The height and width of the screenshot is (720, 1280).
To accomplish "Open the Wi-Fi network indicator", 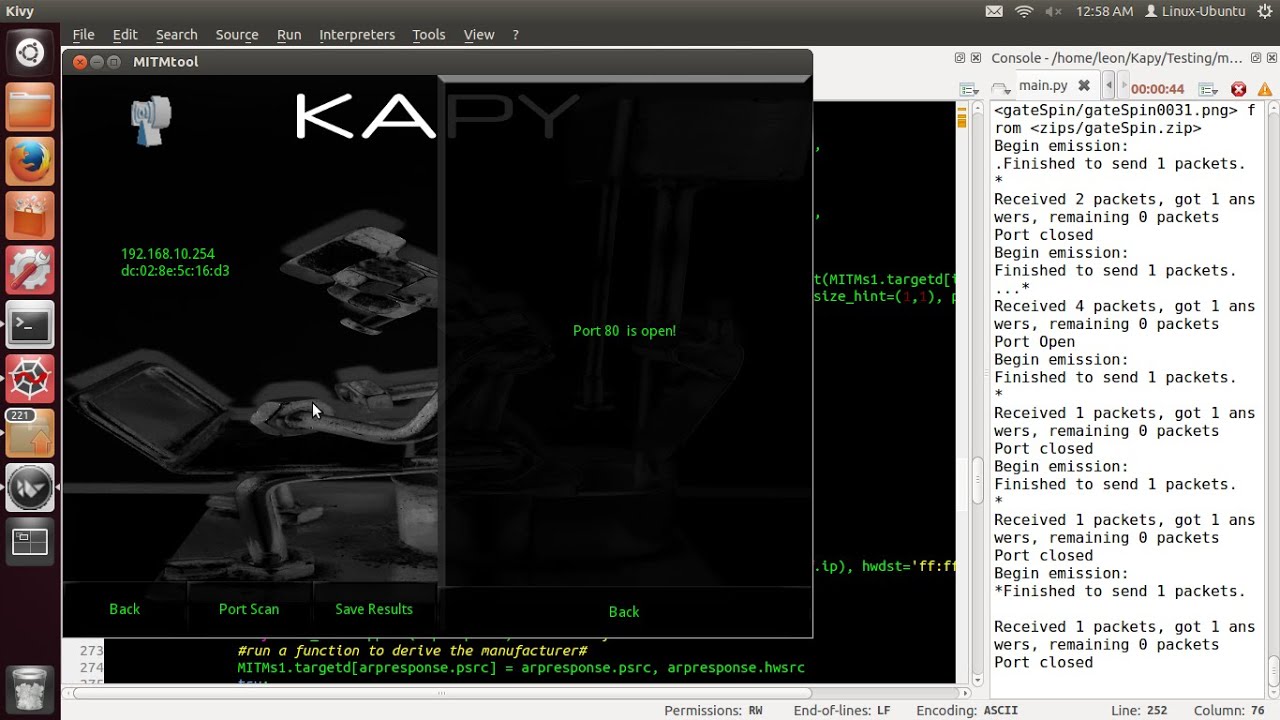I will 1024,11.
